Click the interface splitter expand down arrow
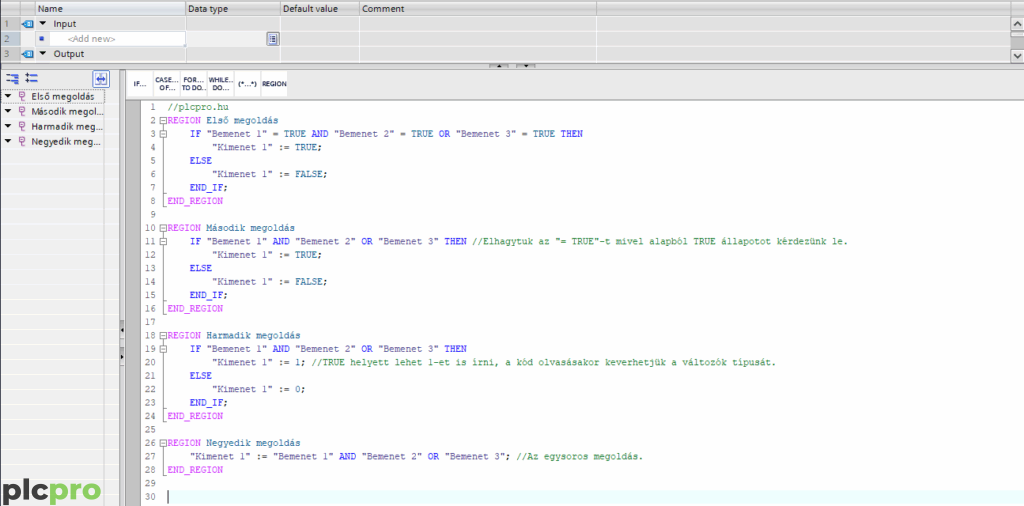Viewport: 1024px width, 506px height. (x=526, y=66)
